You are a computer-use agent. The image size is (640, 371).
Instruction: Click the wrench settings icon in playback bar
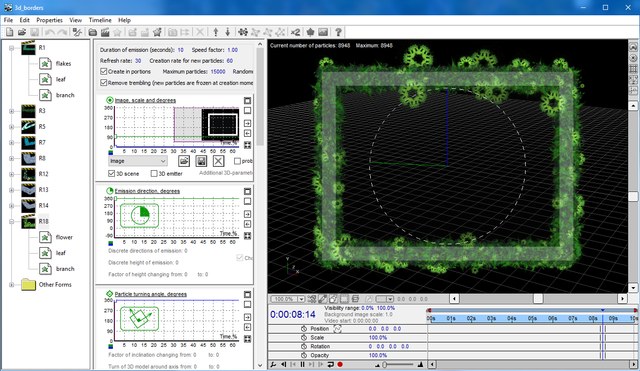click(273, 364)
